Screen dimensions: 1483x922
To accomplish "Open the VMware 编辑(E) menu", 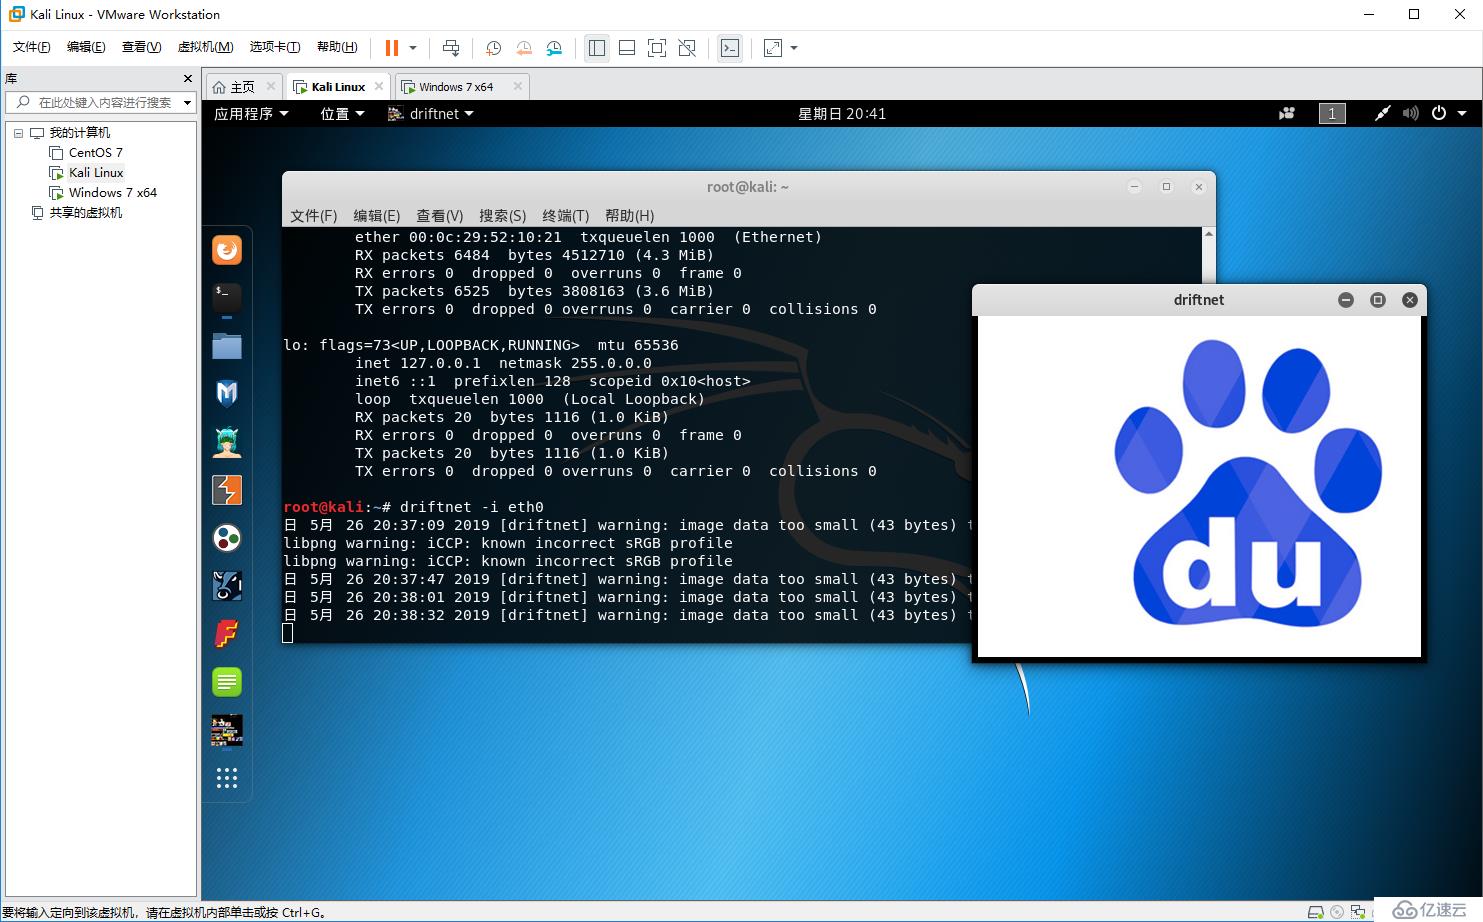I will tap(86, 47).
